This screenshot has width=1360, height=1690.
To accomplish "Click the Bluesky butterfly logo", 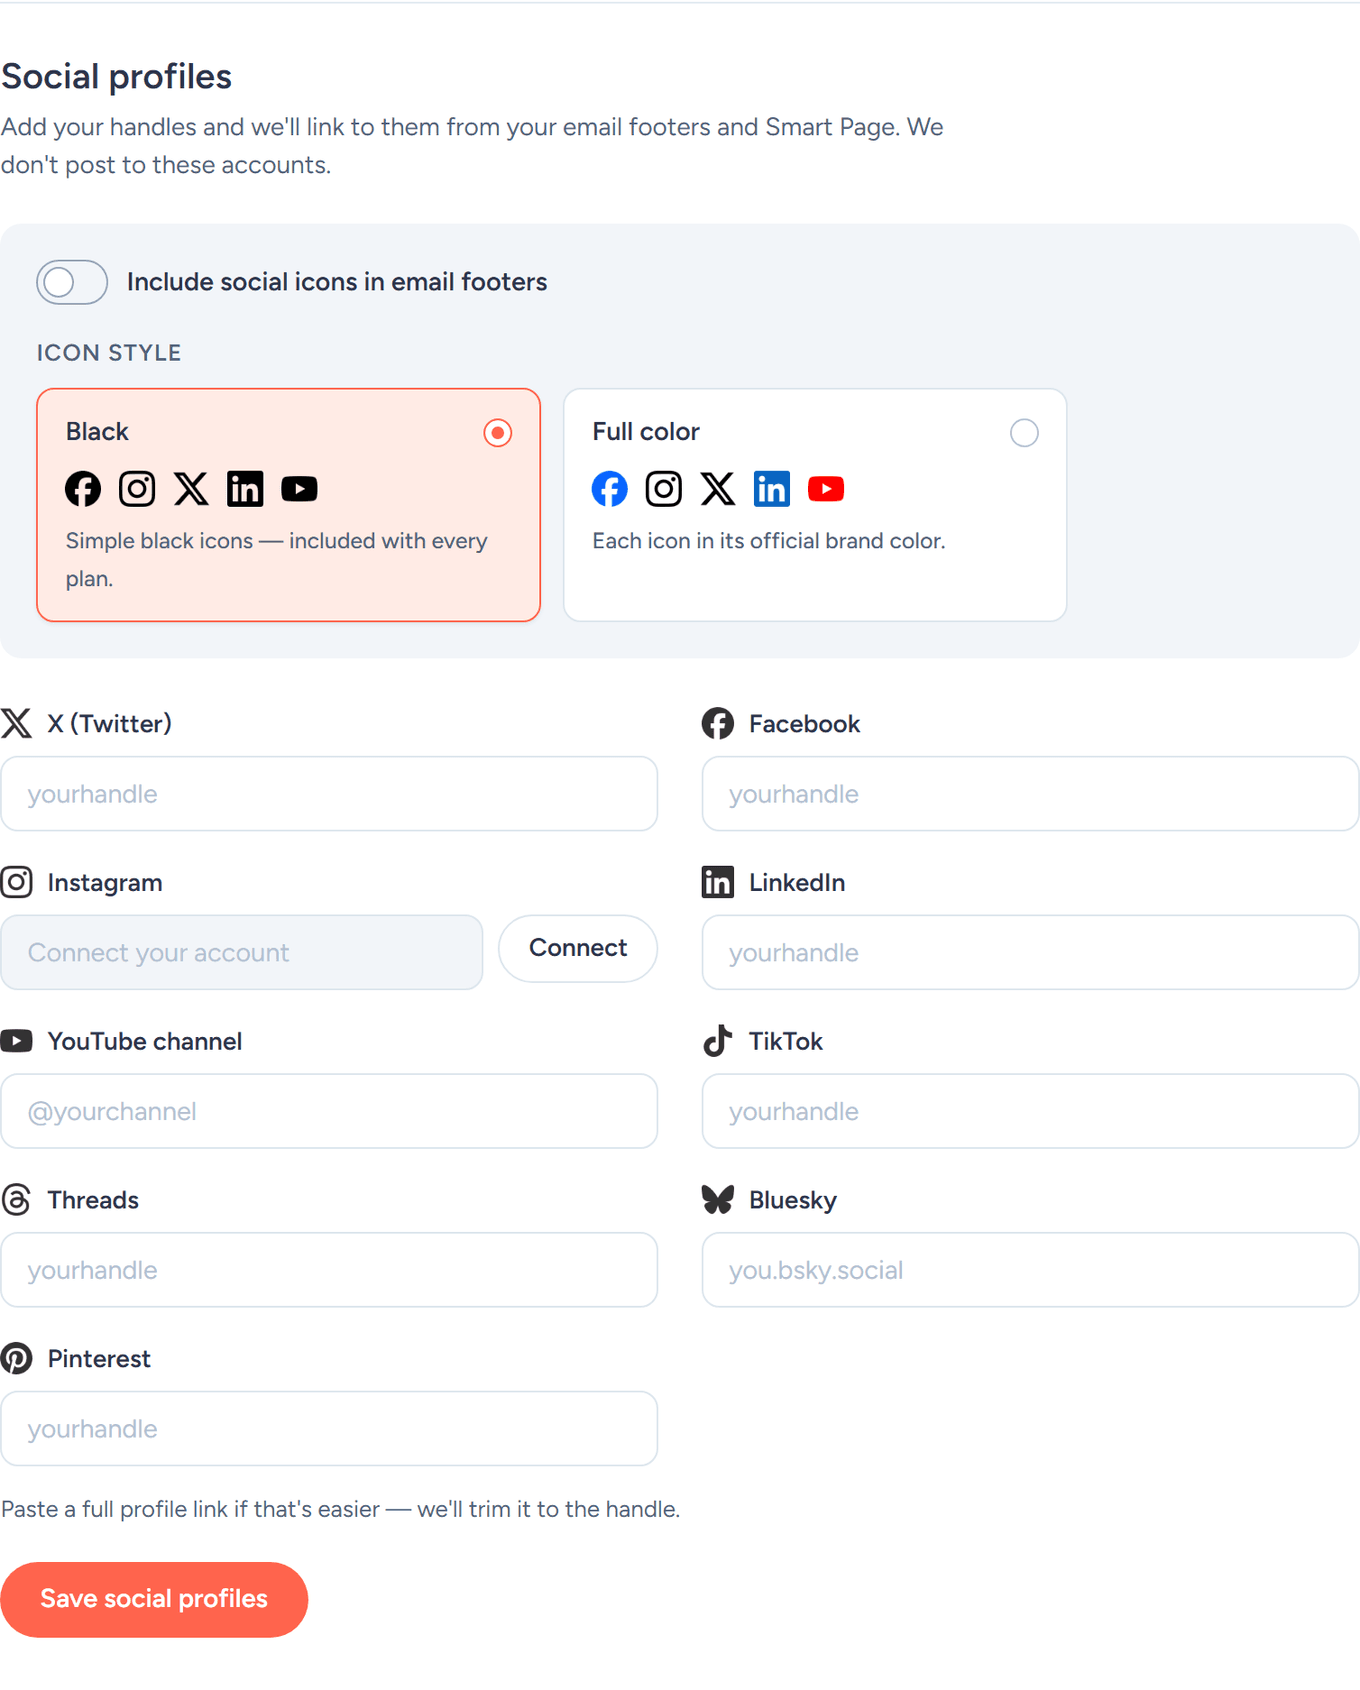I will pos(718,1200).
